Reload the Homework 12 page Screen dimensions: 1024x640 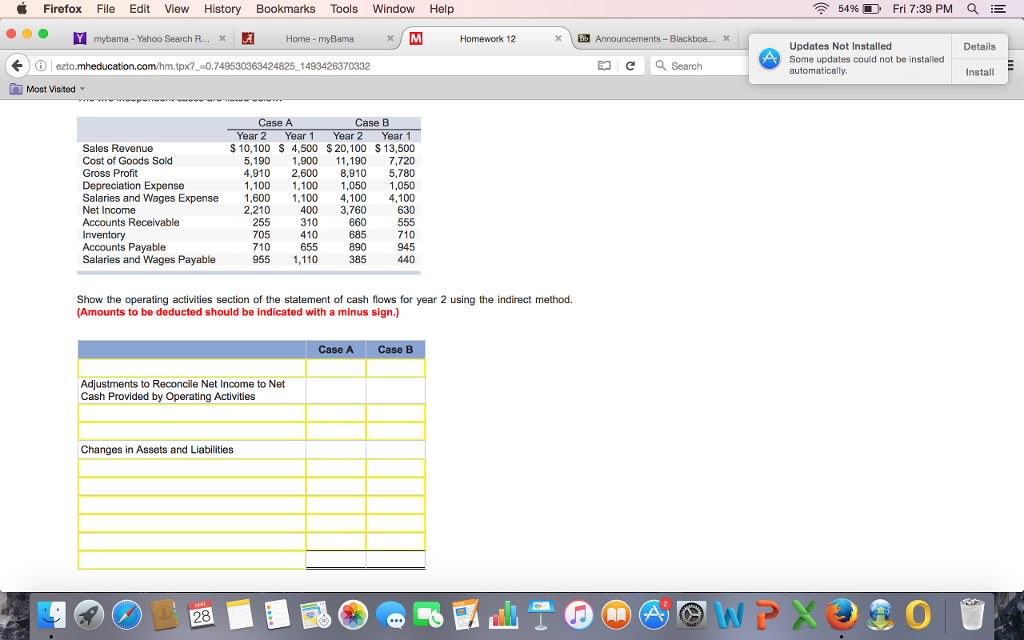pos(628,66)
